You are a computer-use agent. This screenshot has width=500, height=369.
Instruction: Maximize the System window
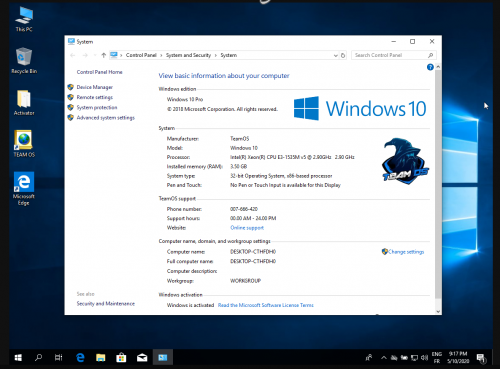pyautogui.click(x=412, y=41)
